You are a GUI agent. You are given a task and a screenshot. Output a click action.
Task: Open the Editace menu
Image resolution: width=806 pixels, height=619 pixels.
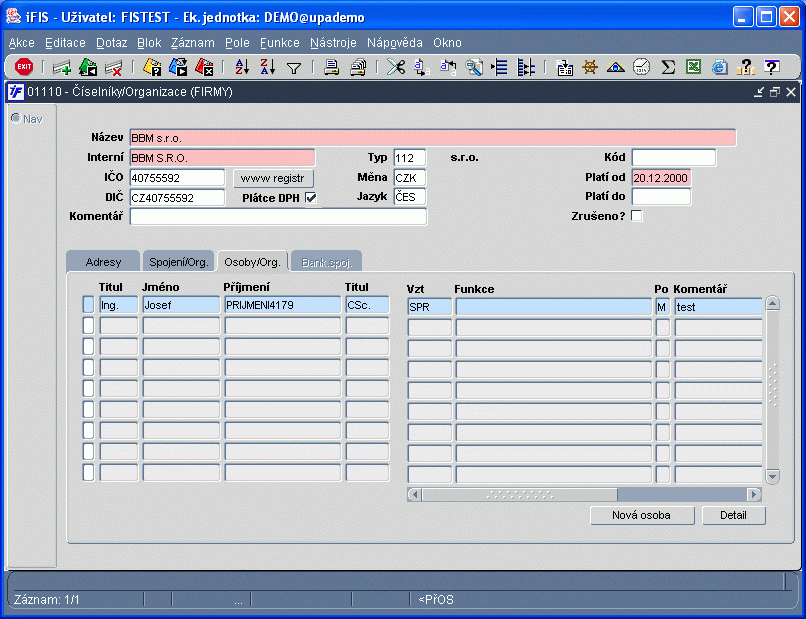pos(65,43)
